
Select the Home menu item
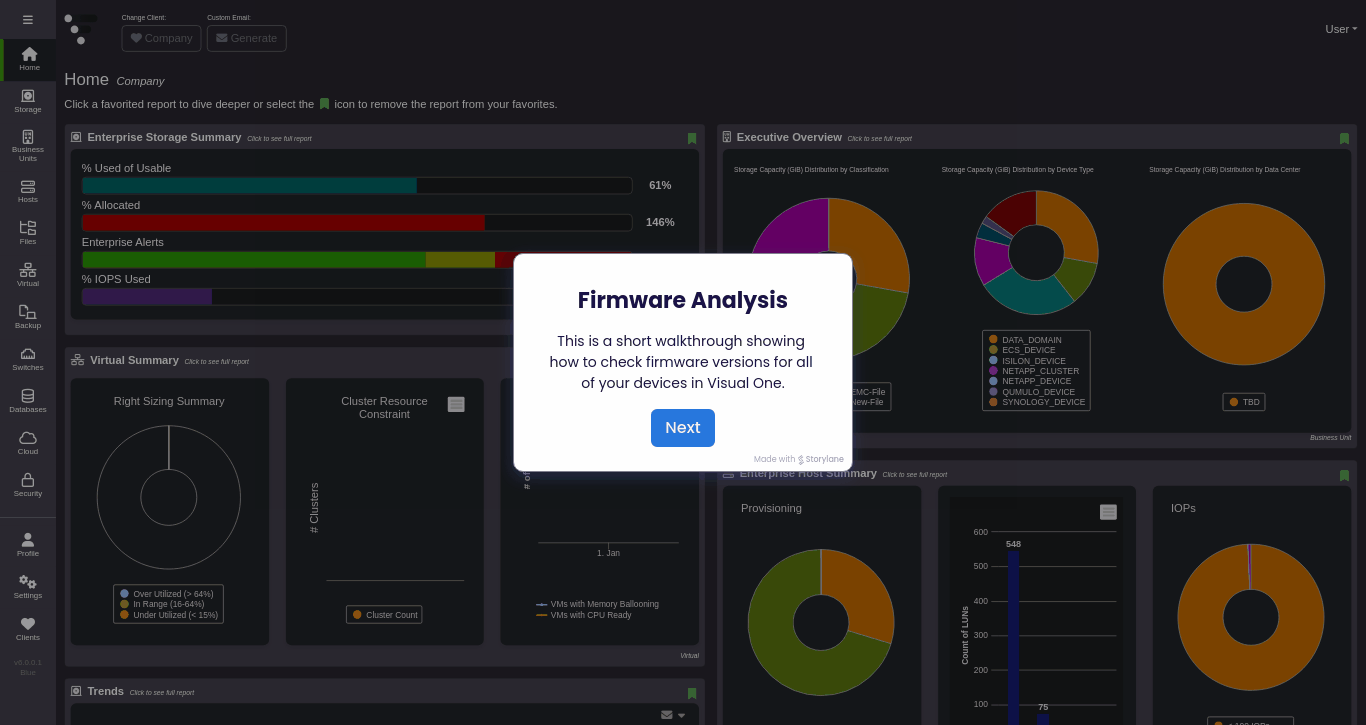29,59
